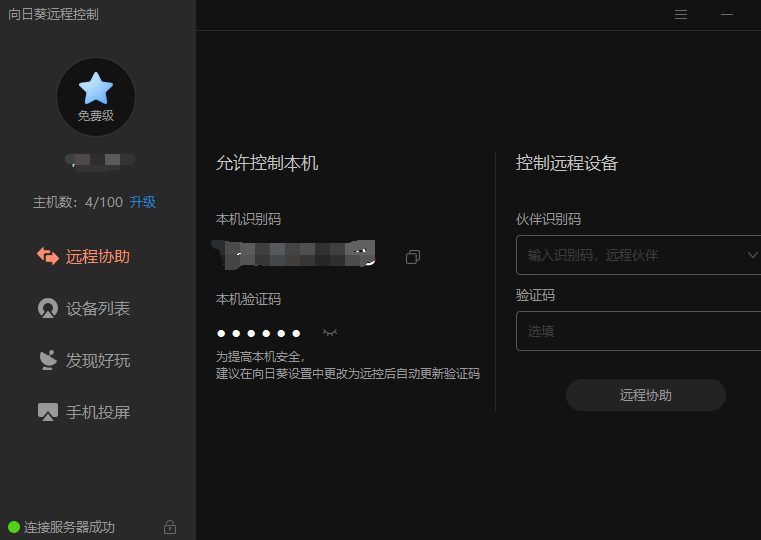
Task: Click the 允许控制本机 heading
Action: (x=267, y=163)
